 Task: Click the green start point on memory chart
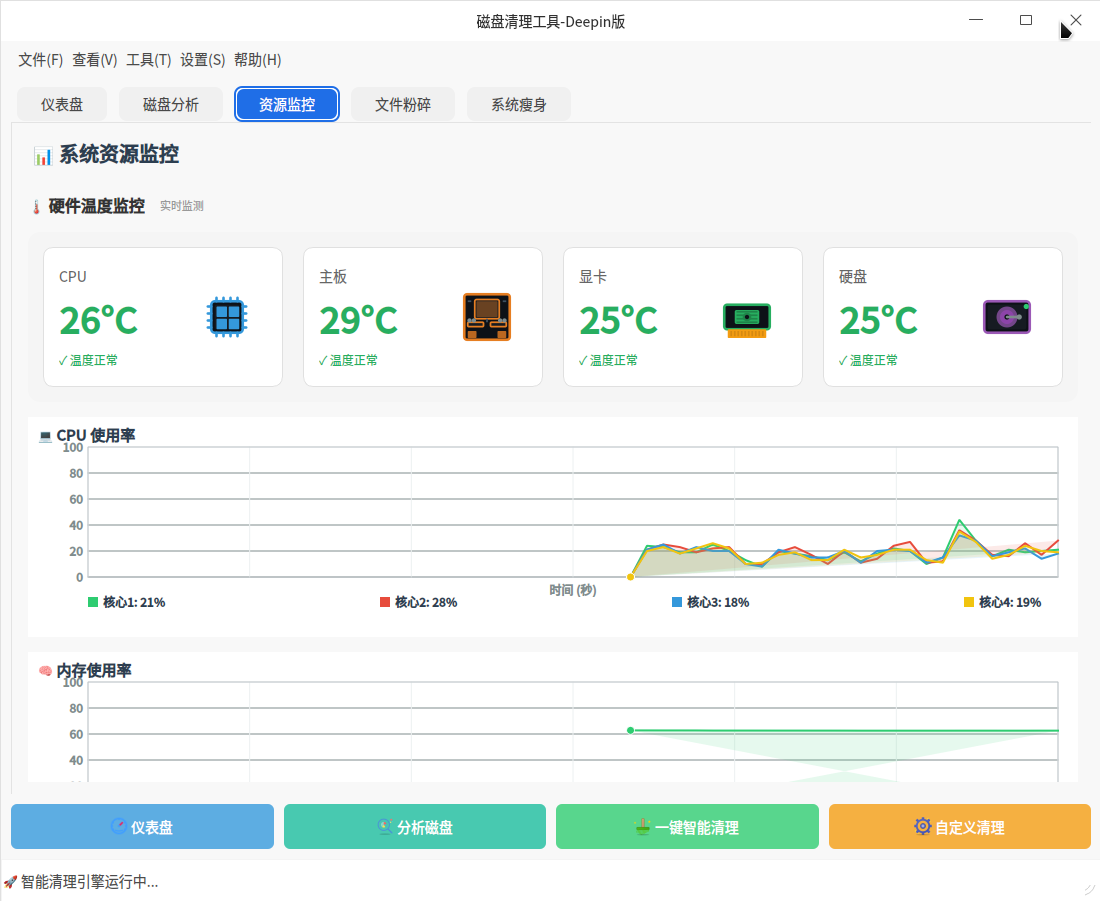[x=631, y=730]
